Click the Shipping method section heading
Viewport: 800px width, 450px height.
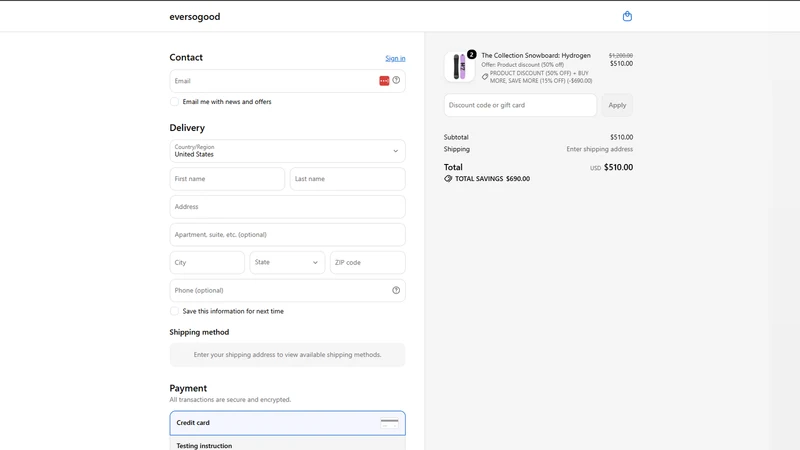click(199, 332)
